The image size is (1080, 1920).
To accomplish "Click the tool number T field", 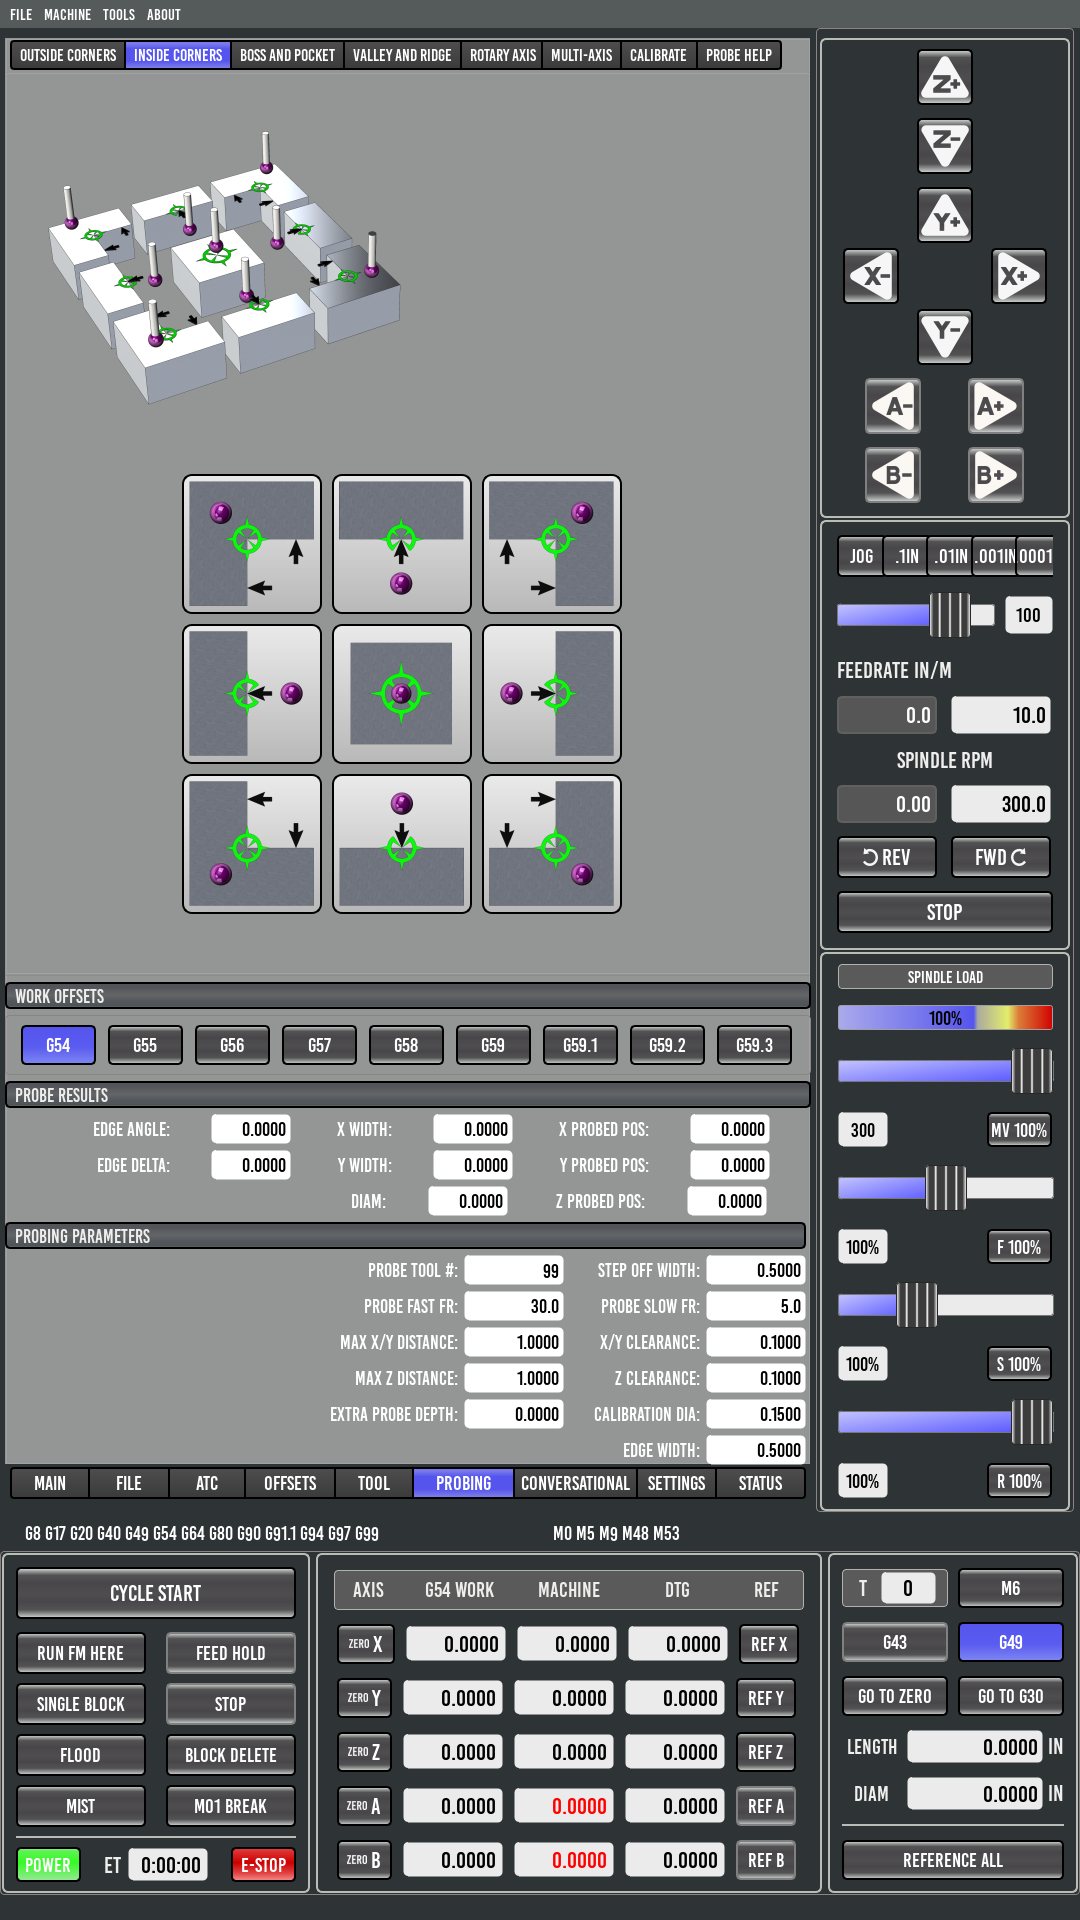I will (908, 1588).
